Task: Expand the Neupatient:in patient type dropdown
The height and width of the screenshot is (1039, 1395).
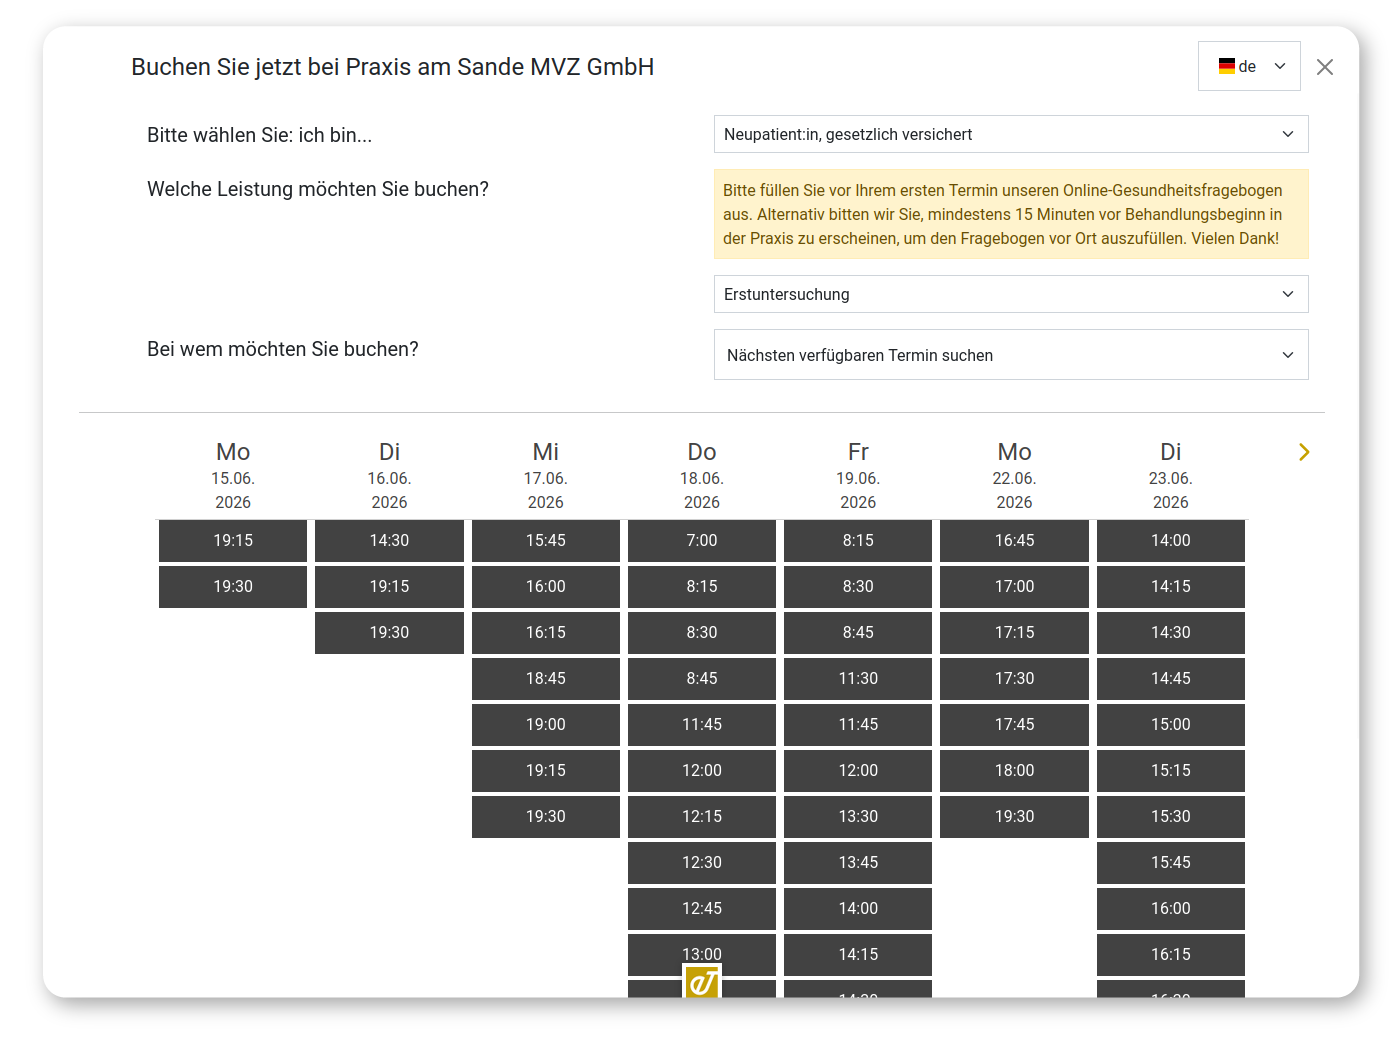Action: [1011, 134]
